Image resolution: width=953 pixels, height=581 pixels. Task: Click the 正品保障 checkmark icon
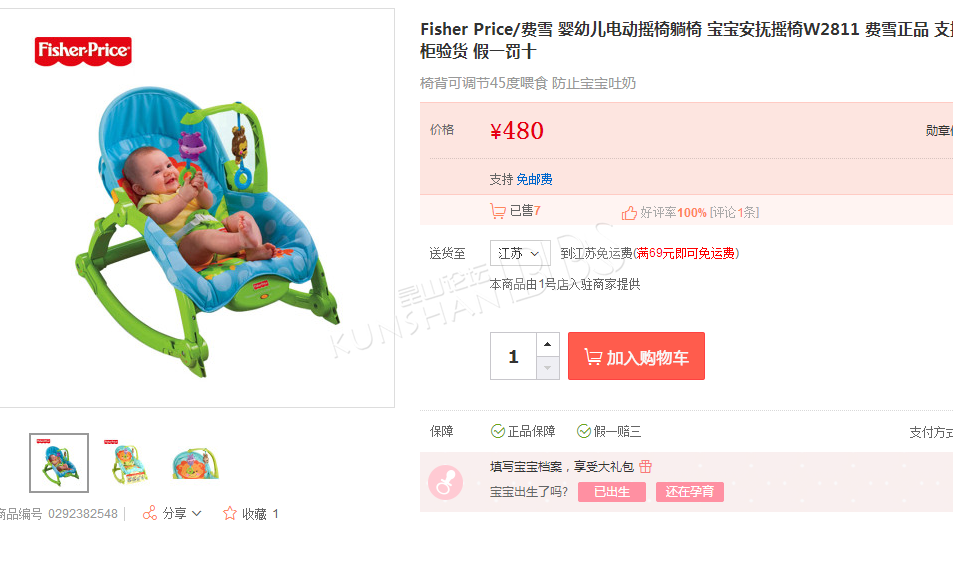tap(498, 431)
